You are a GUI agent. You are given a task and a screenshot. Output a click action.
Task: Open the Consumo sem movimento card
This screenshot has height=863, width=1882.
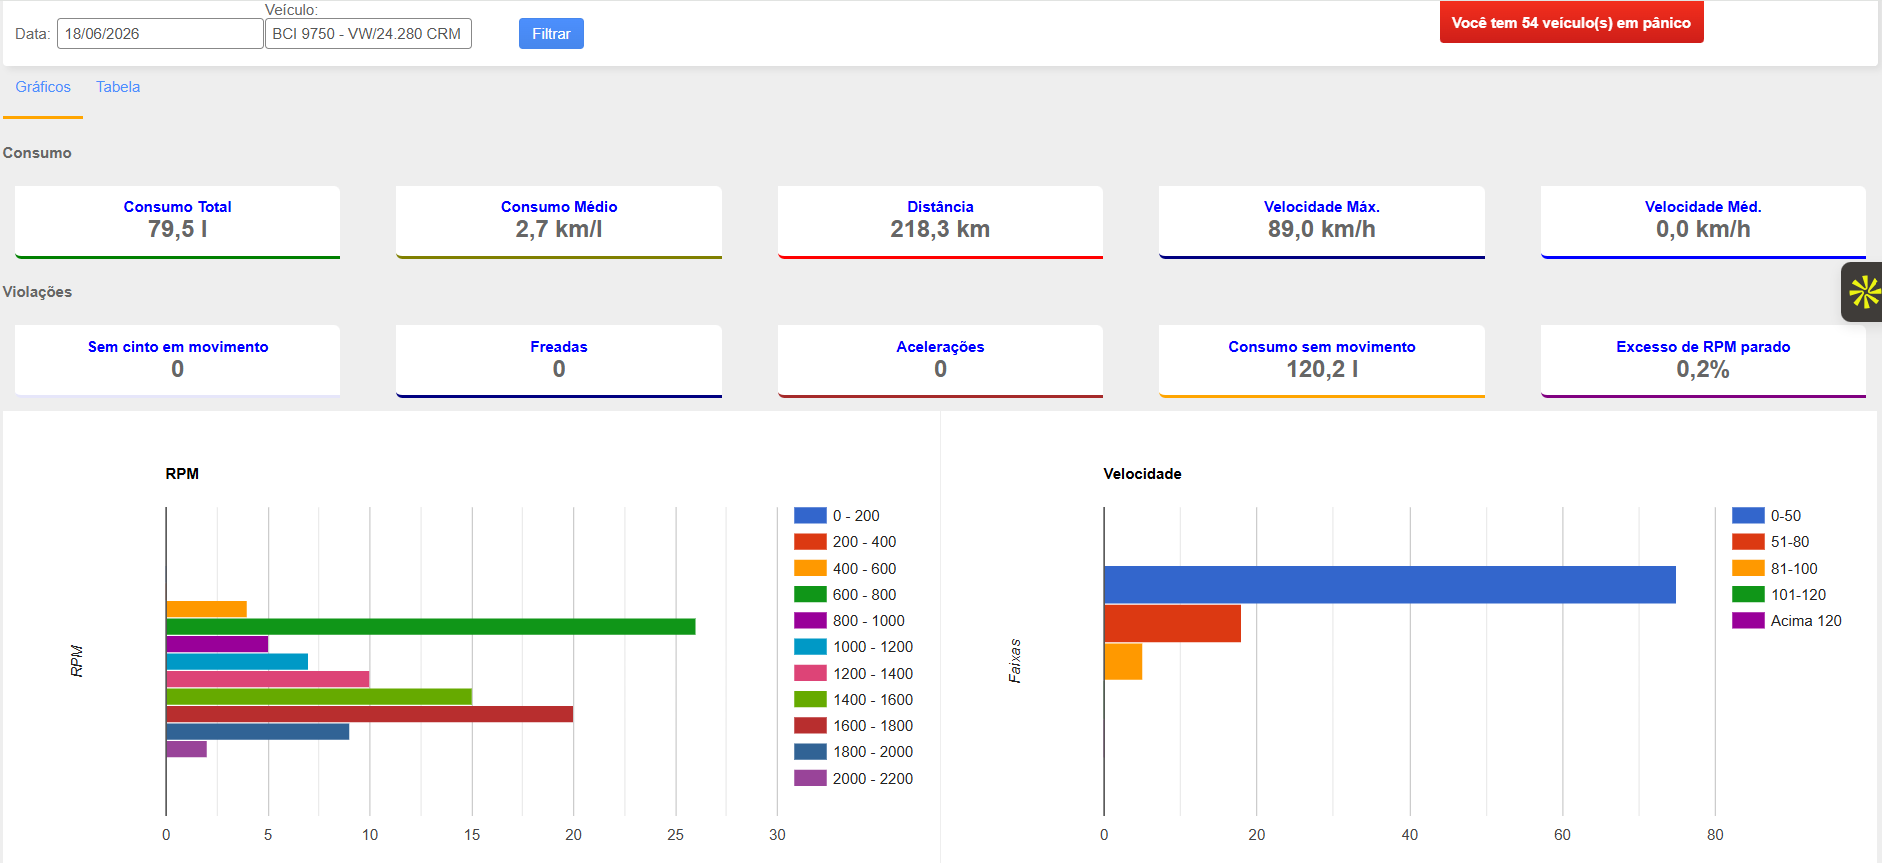click(x=1321, y=361)
